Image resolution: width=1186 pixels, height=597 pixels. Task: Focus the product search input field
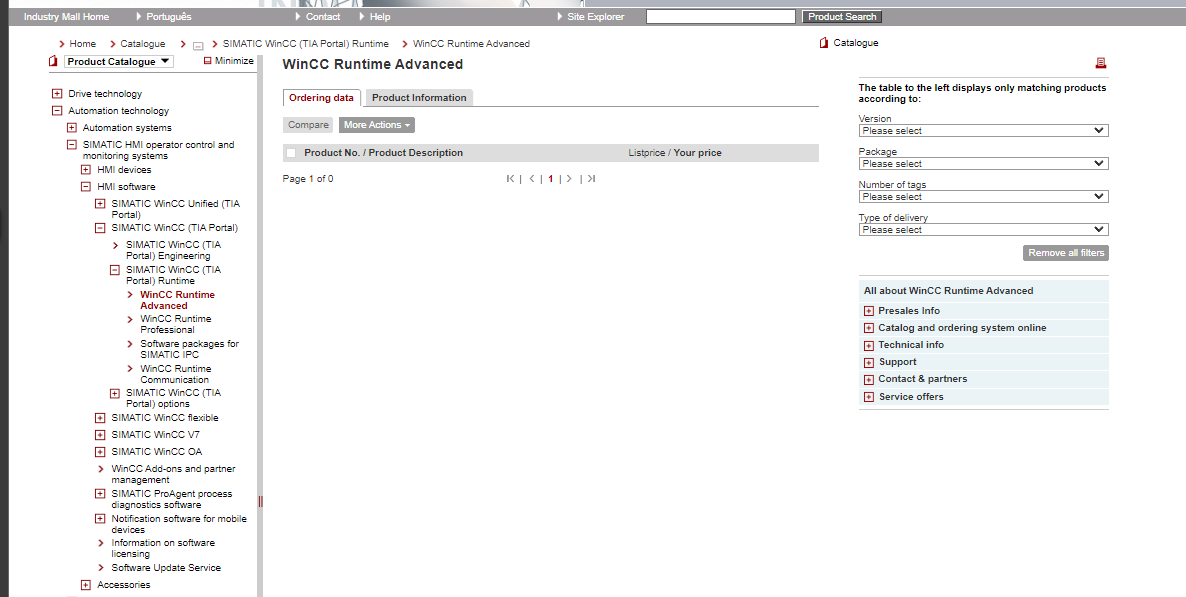(x=721, y=17)
